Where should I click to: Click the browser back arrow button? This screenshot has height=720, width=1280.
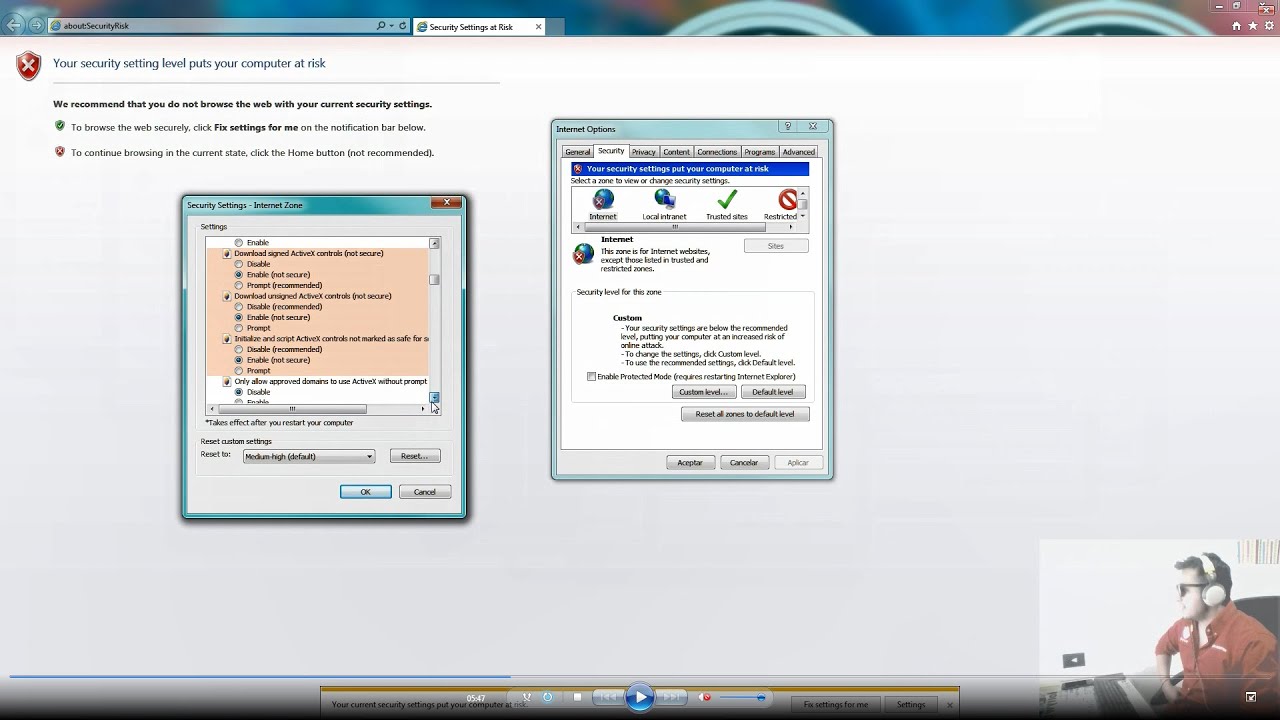[x=14, y=25]
